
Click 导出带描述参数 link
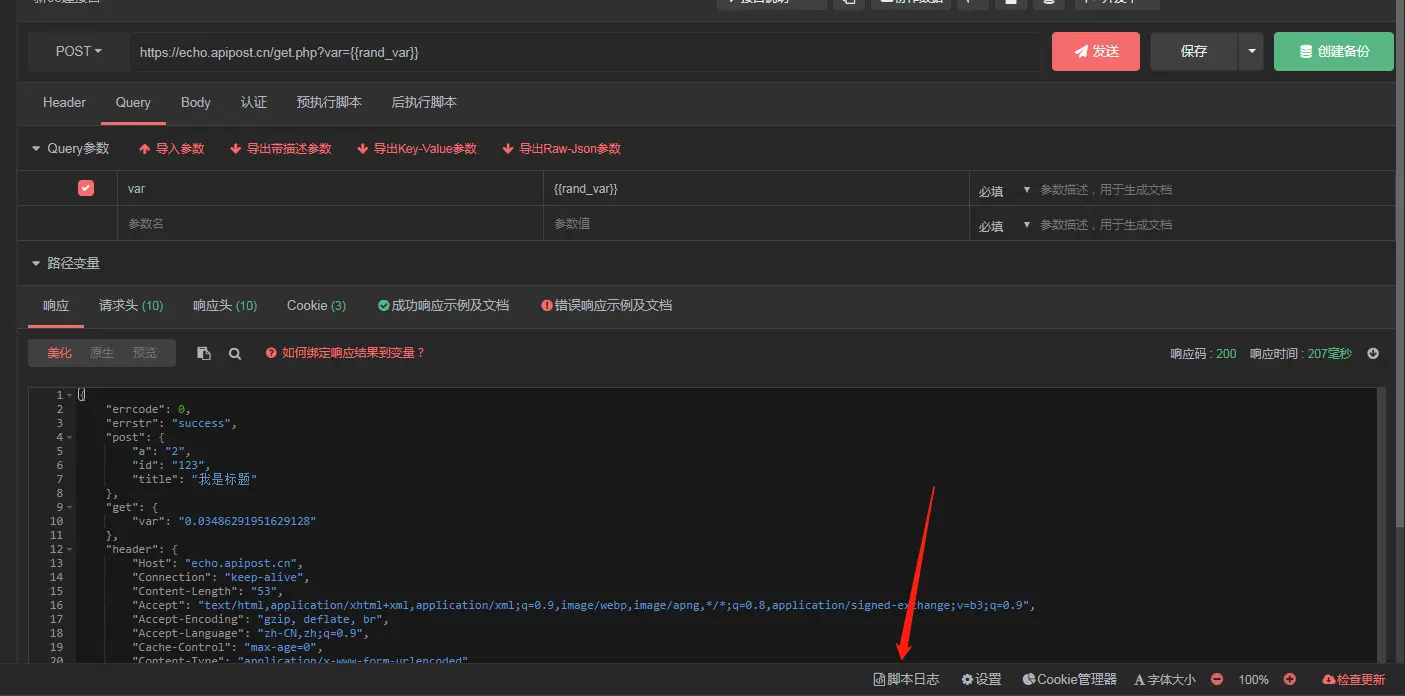[281, 148]
